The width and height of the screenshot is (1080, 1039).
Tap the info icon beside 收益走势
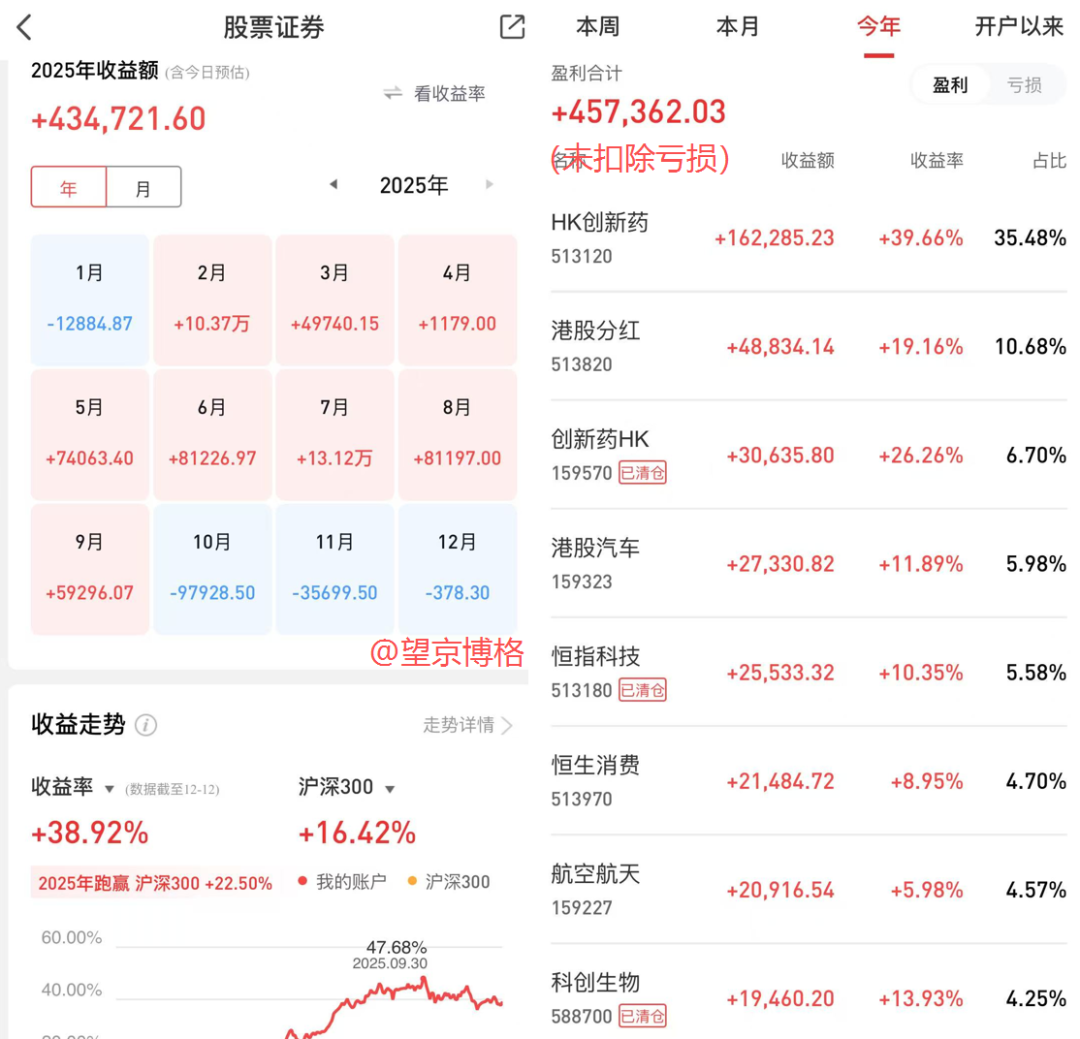[146, 726]
